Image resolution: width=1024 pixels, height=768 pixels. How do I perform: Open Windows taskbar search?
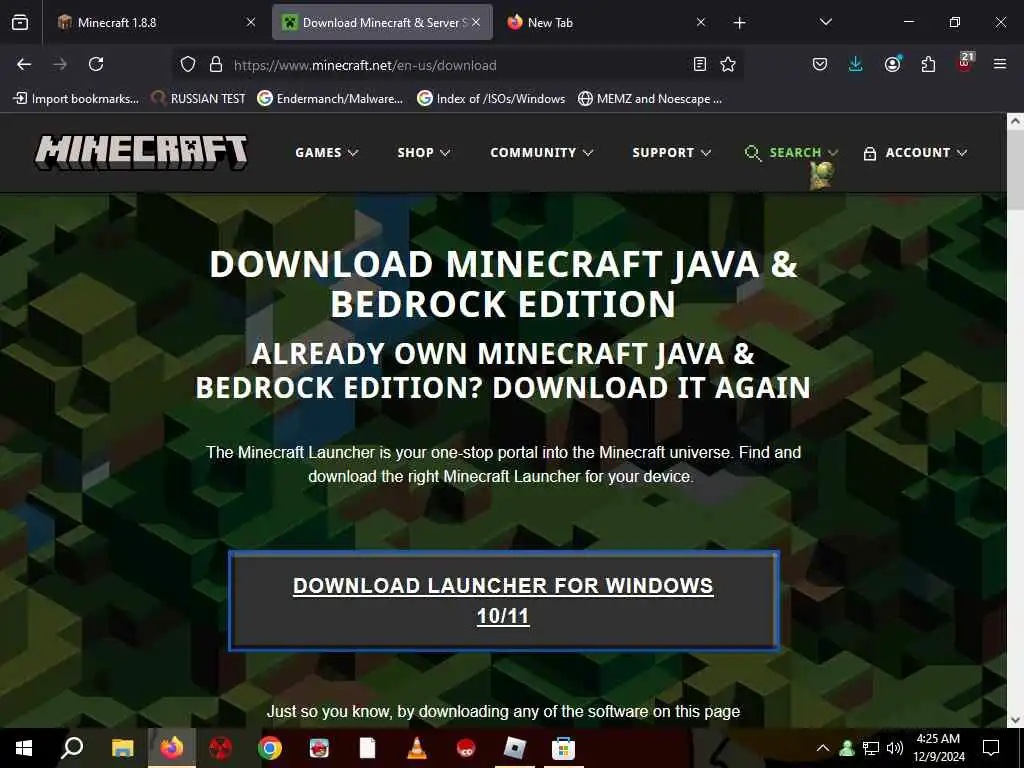pyautogui.click(x=72, y=748)
